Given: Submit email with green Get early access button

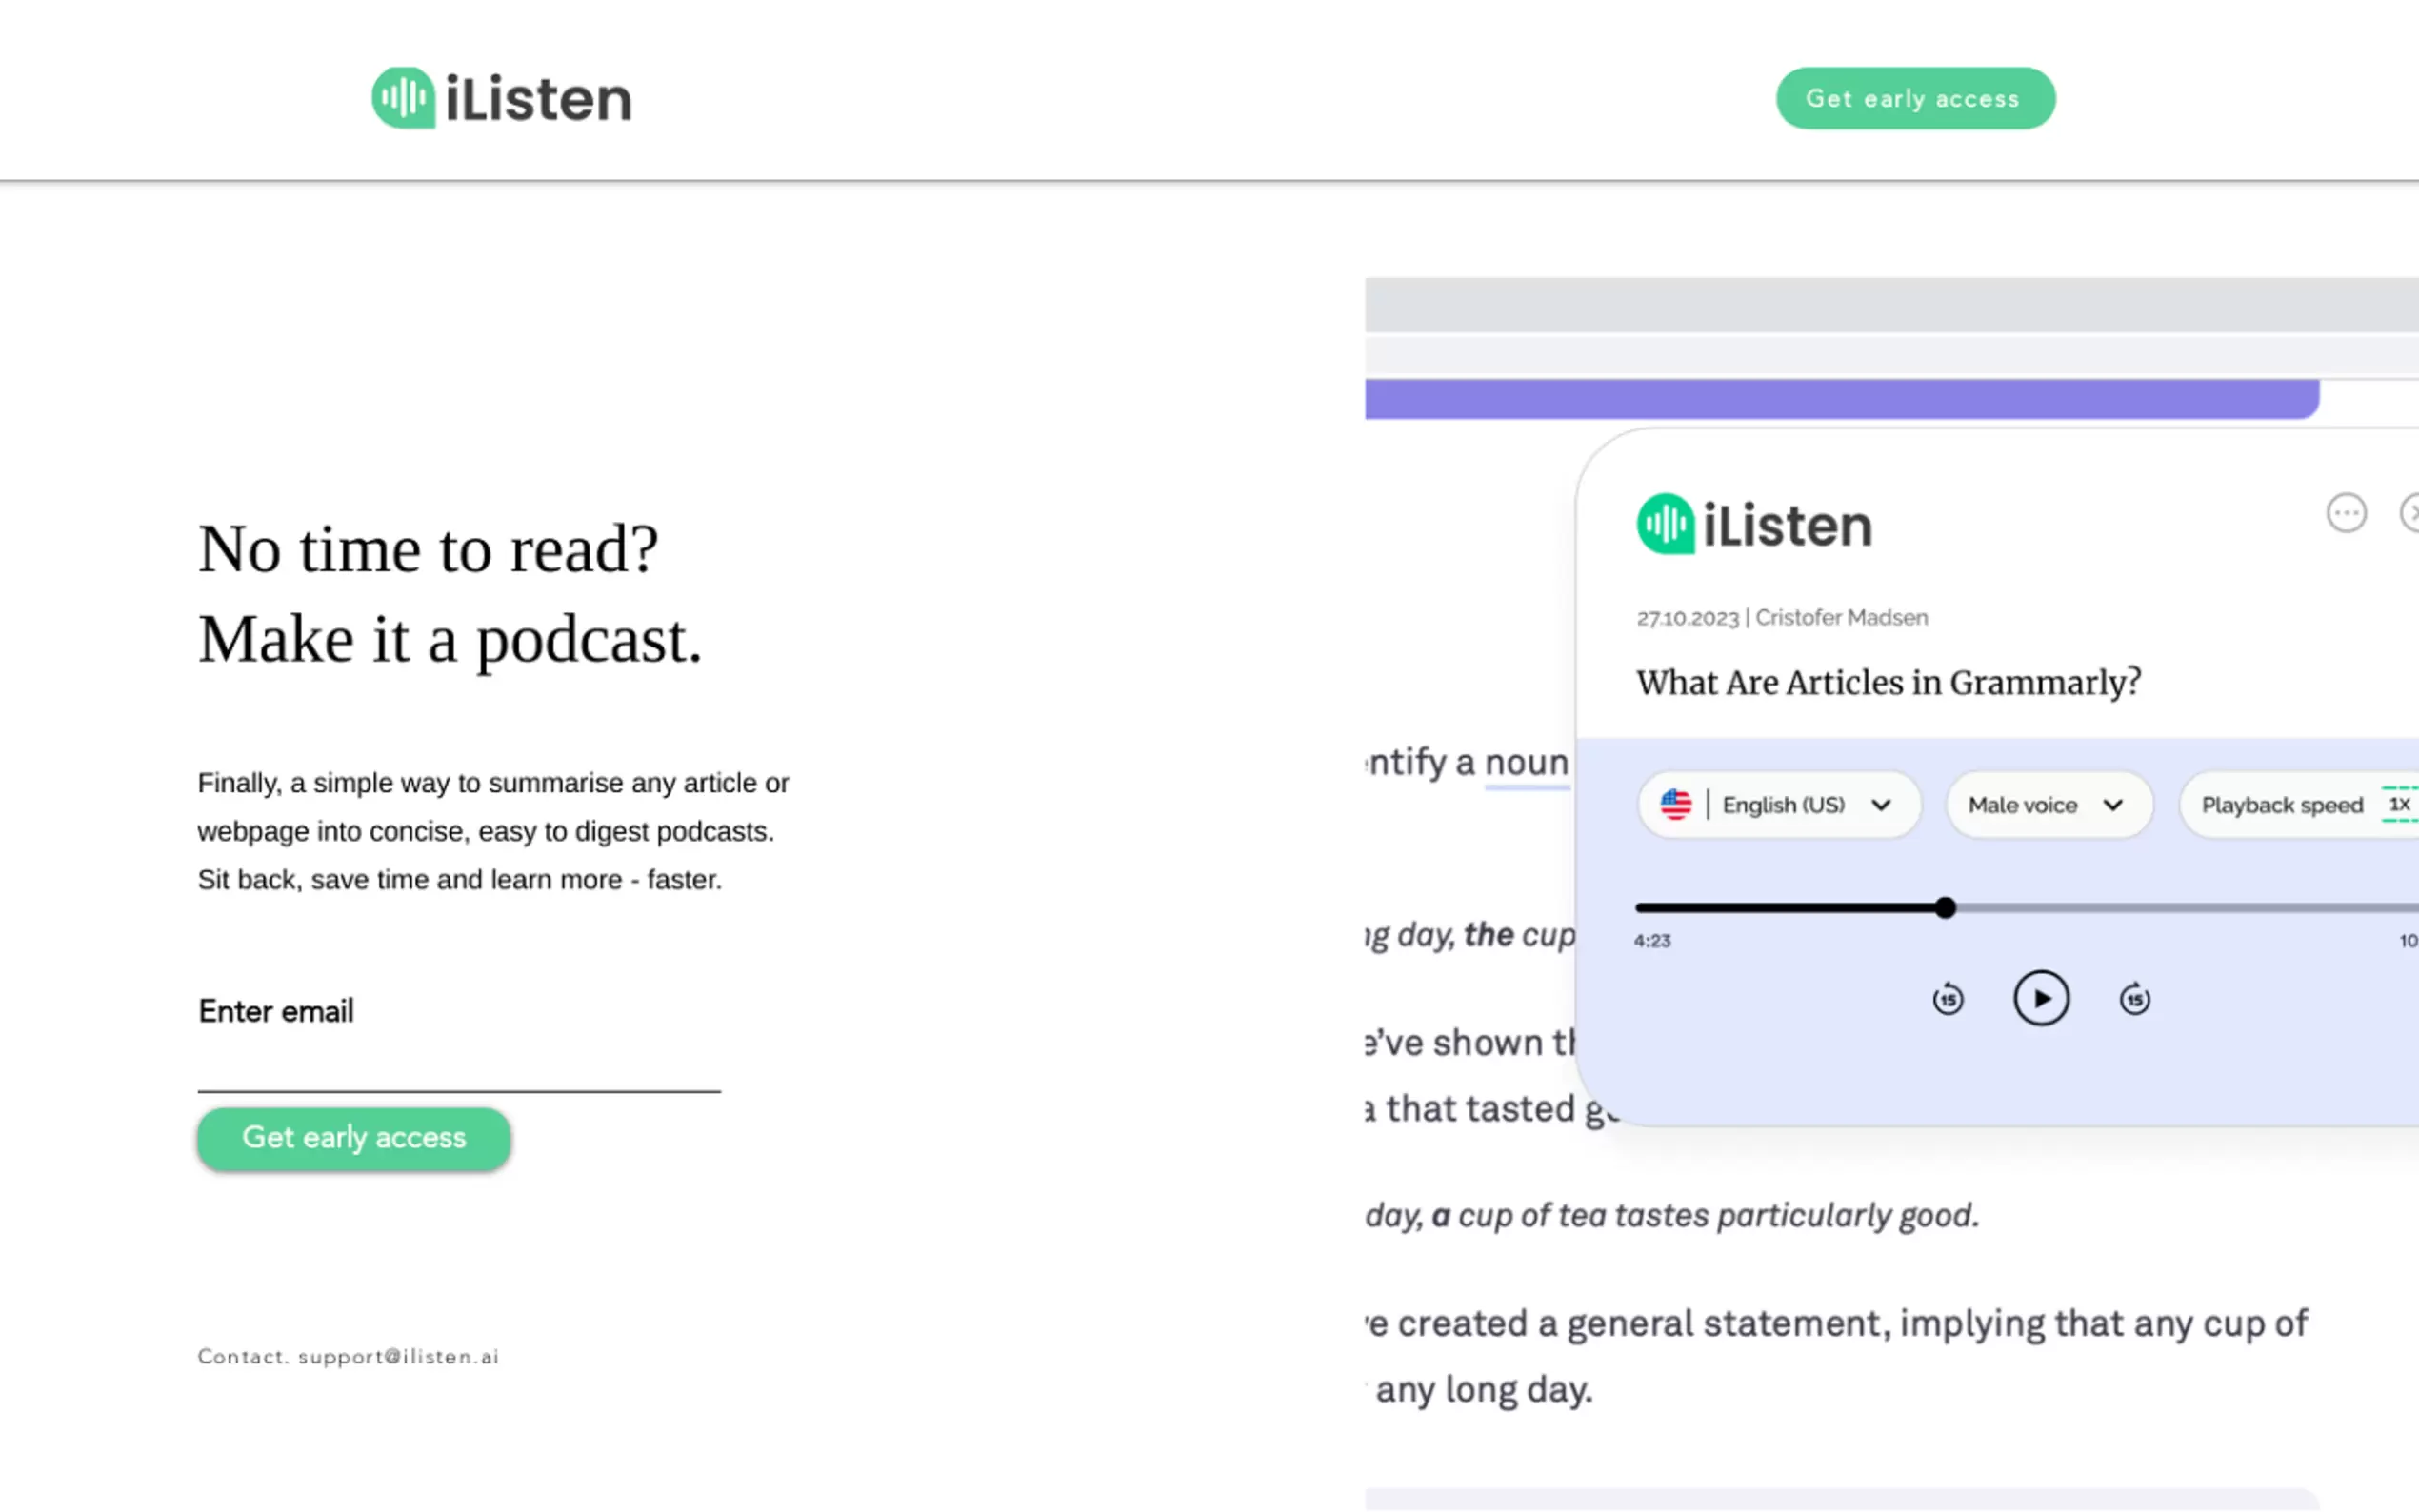Looking at the screenshot, I should [x=354, y=1138].
